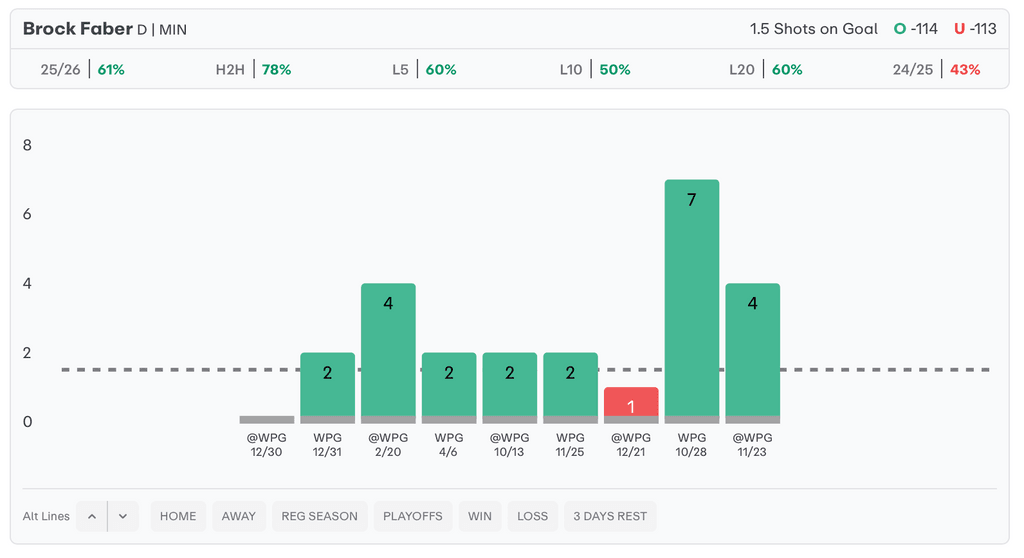This screenshot has height=558, width=1024.
Task: Open the 25/26 season 61% stat
Action: click(82, 70)
